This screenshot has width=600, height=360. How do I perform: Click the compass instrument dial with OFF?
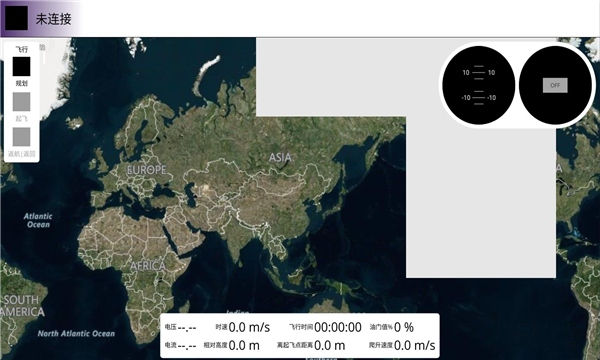coord(555,85)
